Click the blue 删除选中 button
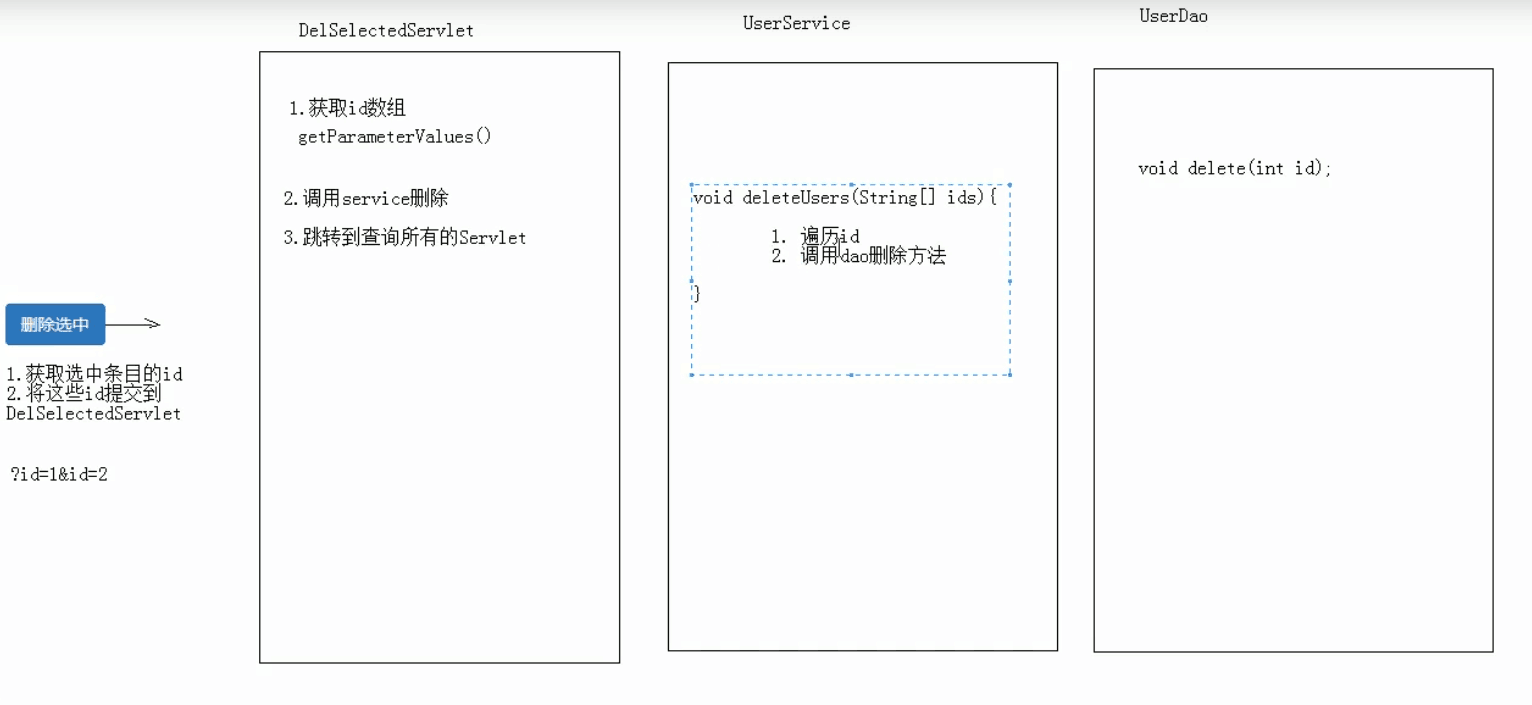 pyautogui.click(x=54, y=323)
